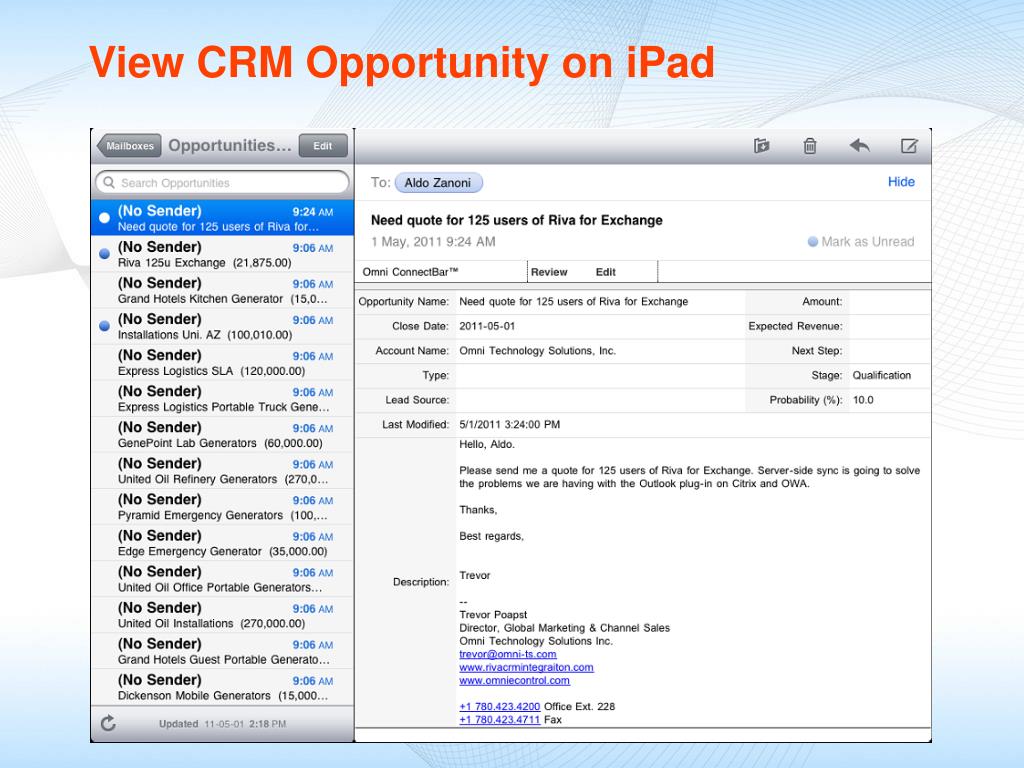Open GenePoint Lab Generators opportunity
The width and height of the screenshot is (1024, 768).
tap(222, 434)
